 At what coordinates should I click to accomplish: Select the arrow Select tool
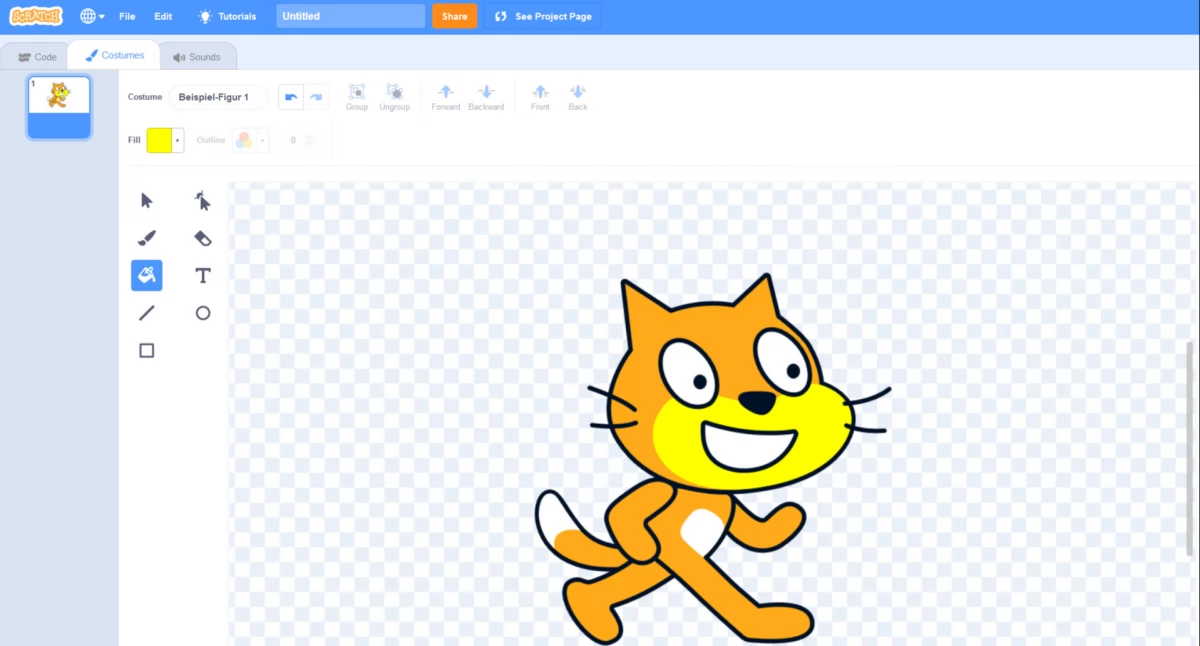pos(147,201)
